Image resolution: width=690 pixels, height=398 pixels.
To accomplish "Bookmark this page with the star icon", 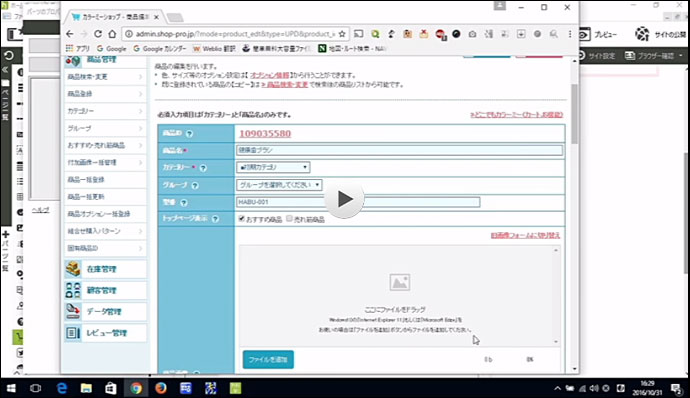I will pos(342,34).
